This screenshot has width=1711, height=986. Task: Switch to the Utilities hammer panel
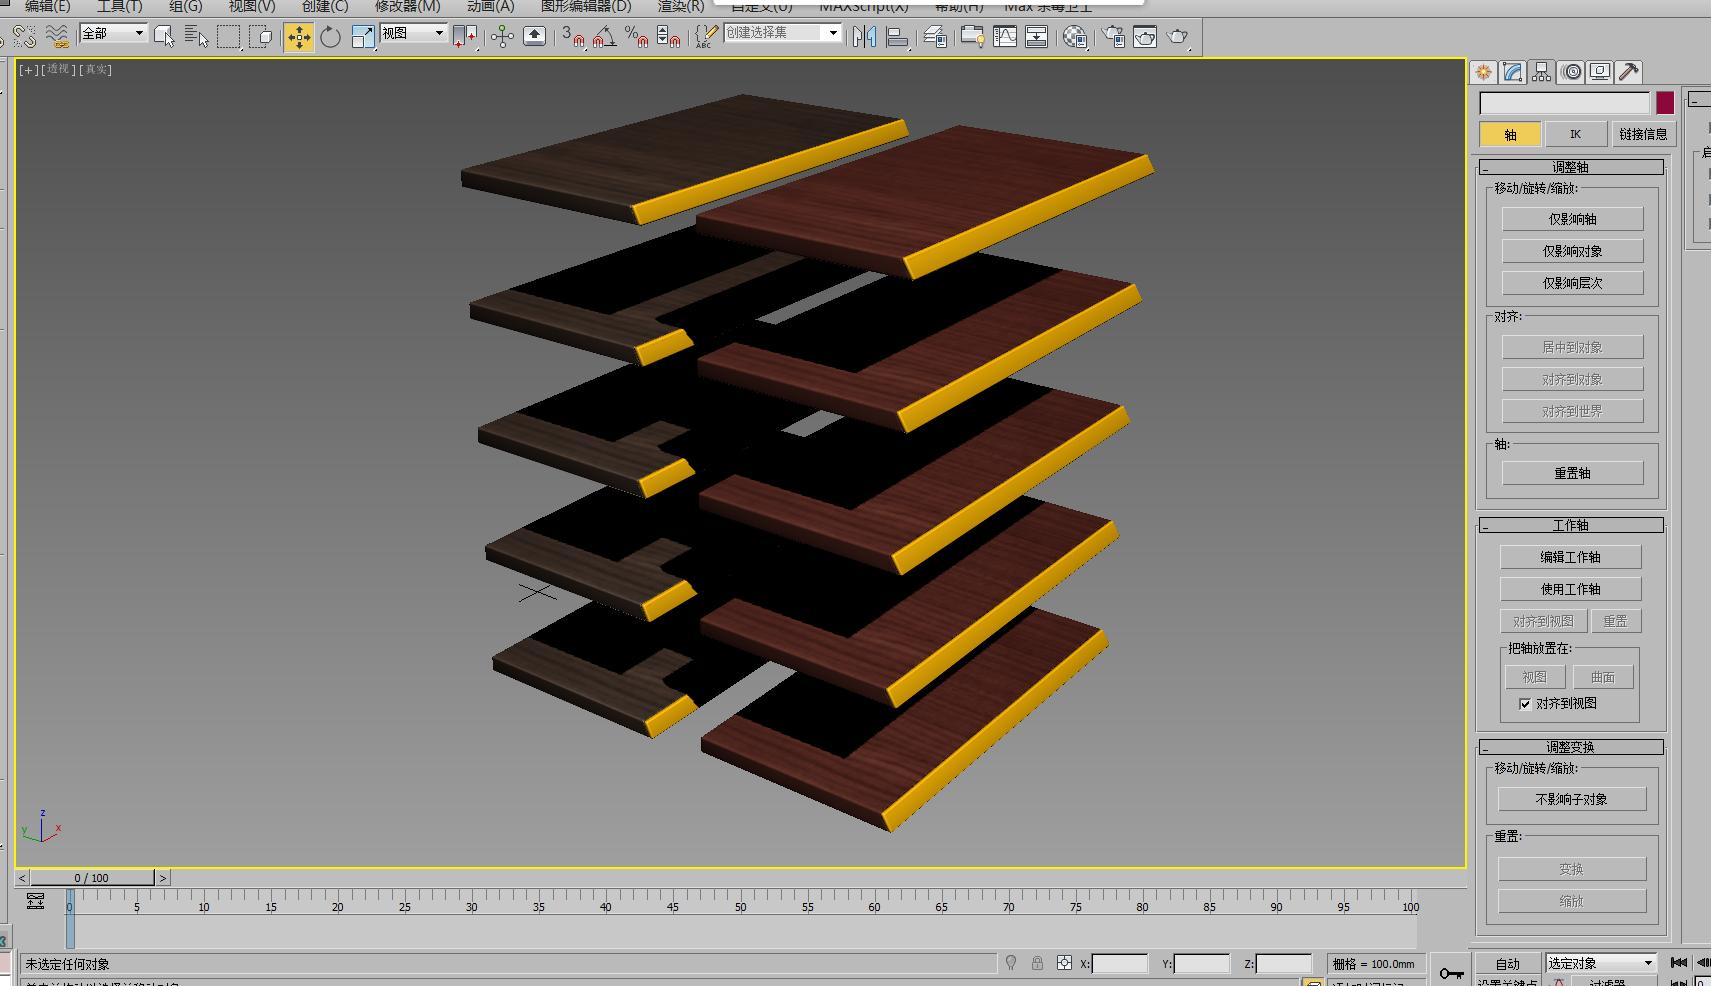pos(1628,72)
